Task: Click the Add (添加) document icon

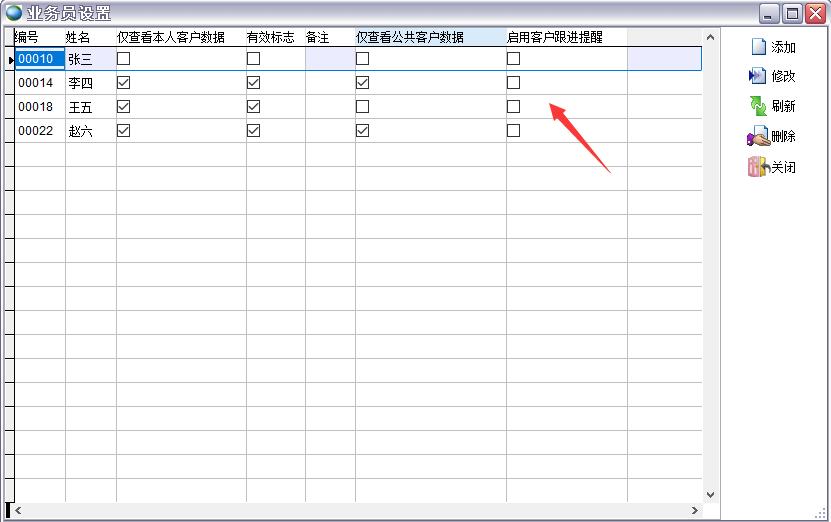Action: pyautogui.click(x=758, y=47)
